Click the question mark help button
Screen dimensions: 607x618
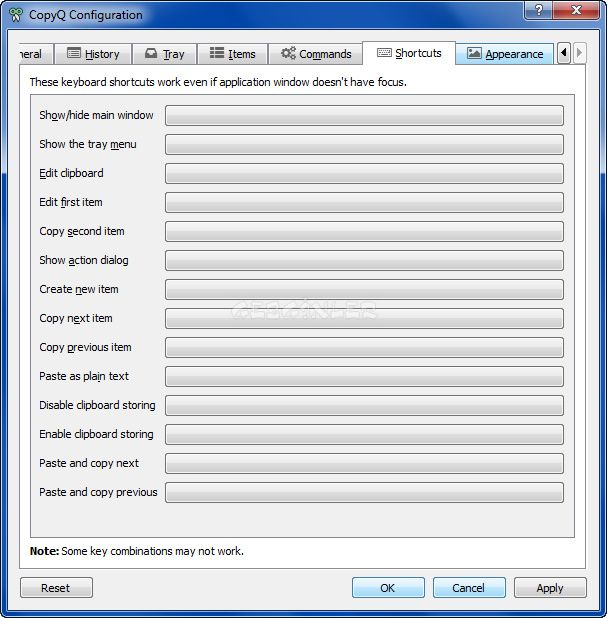click(x=538, y=10)
